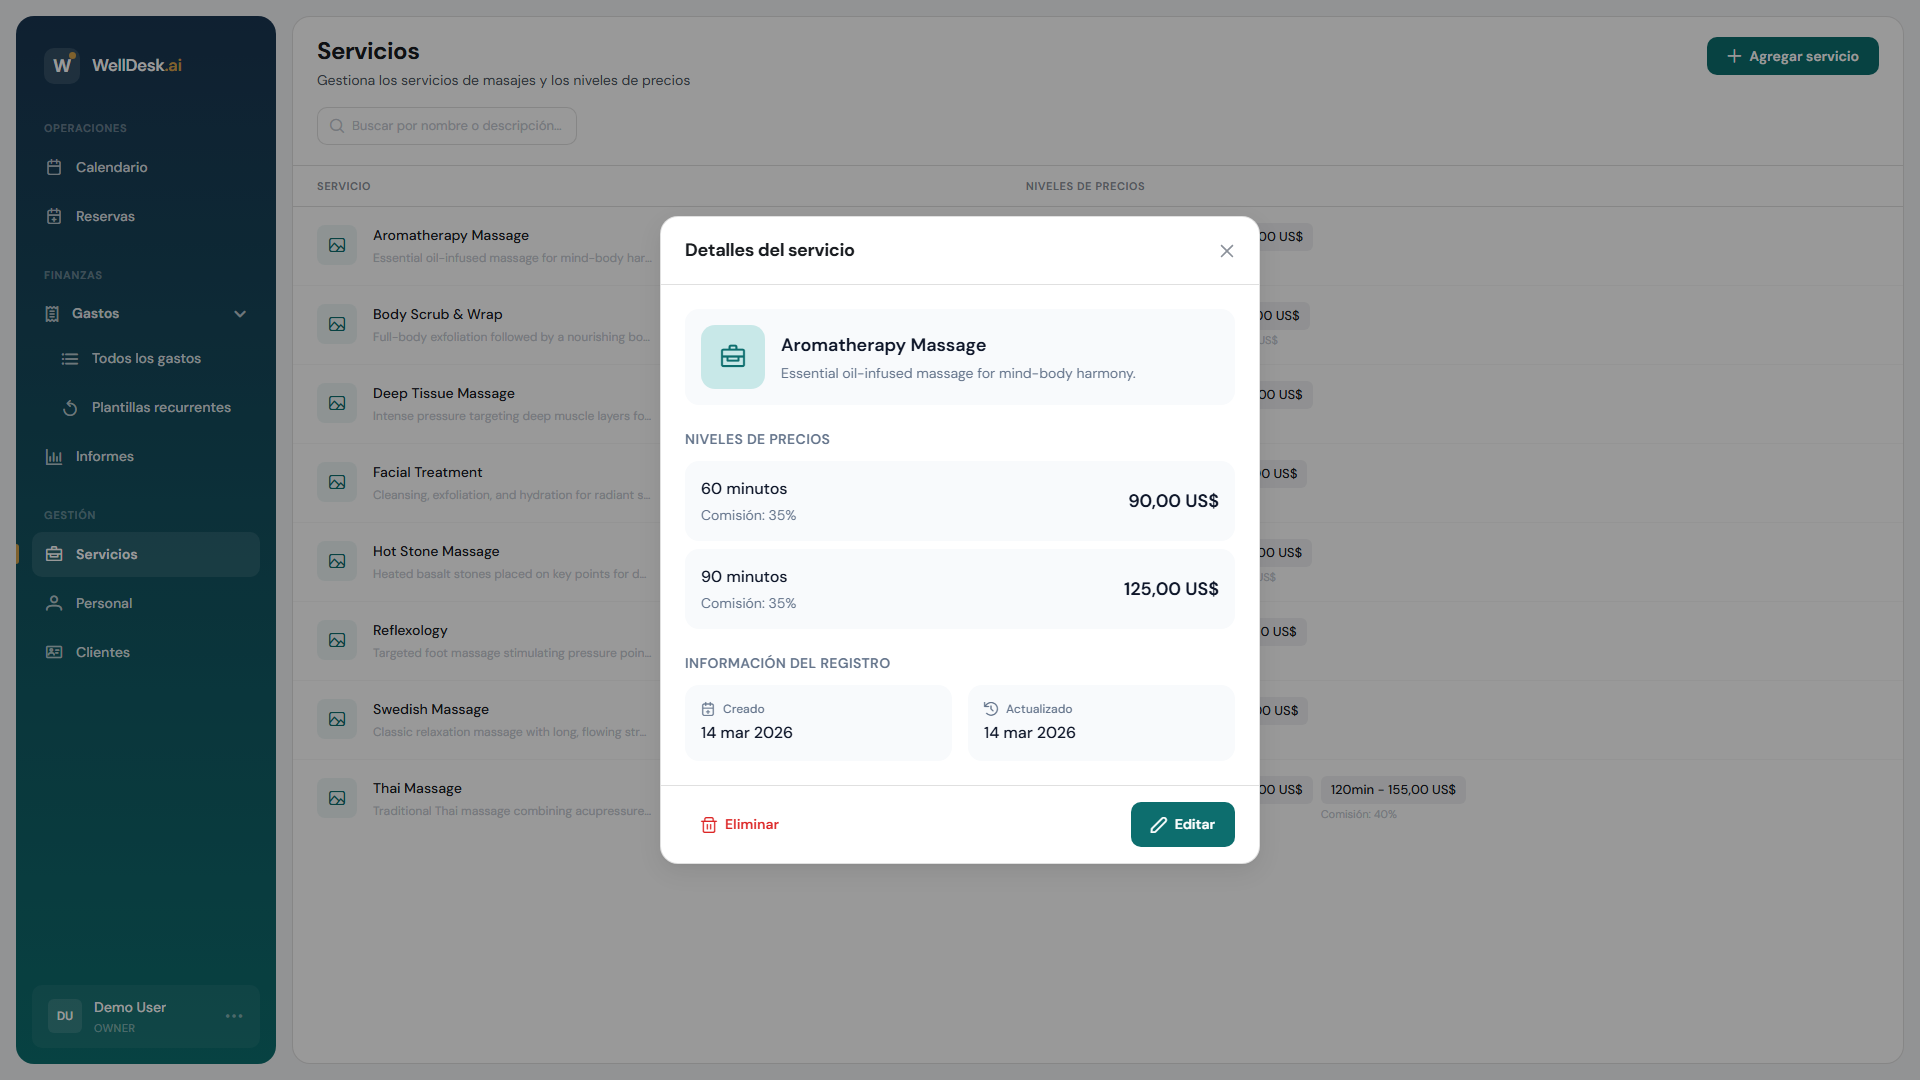Viewport: 1920px width, 1080px height.
Task: Open Reservas from the sidebar
Action: tap(105, 216)
